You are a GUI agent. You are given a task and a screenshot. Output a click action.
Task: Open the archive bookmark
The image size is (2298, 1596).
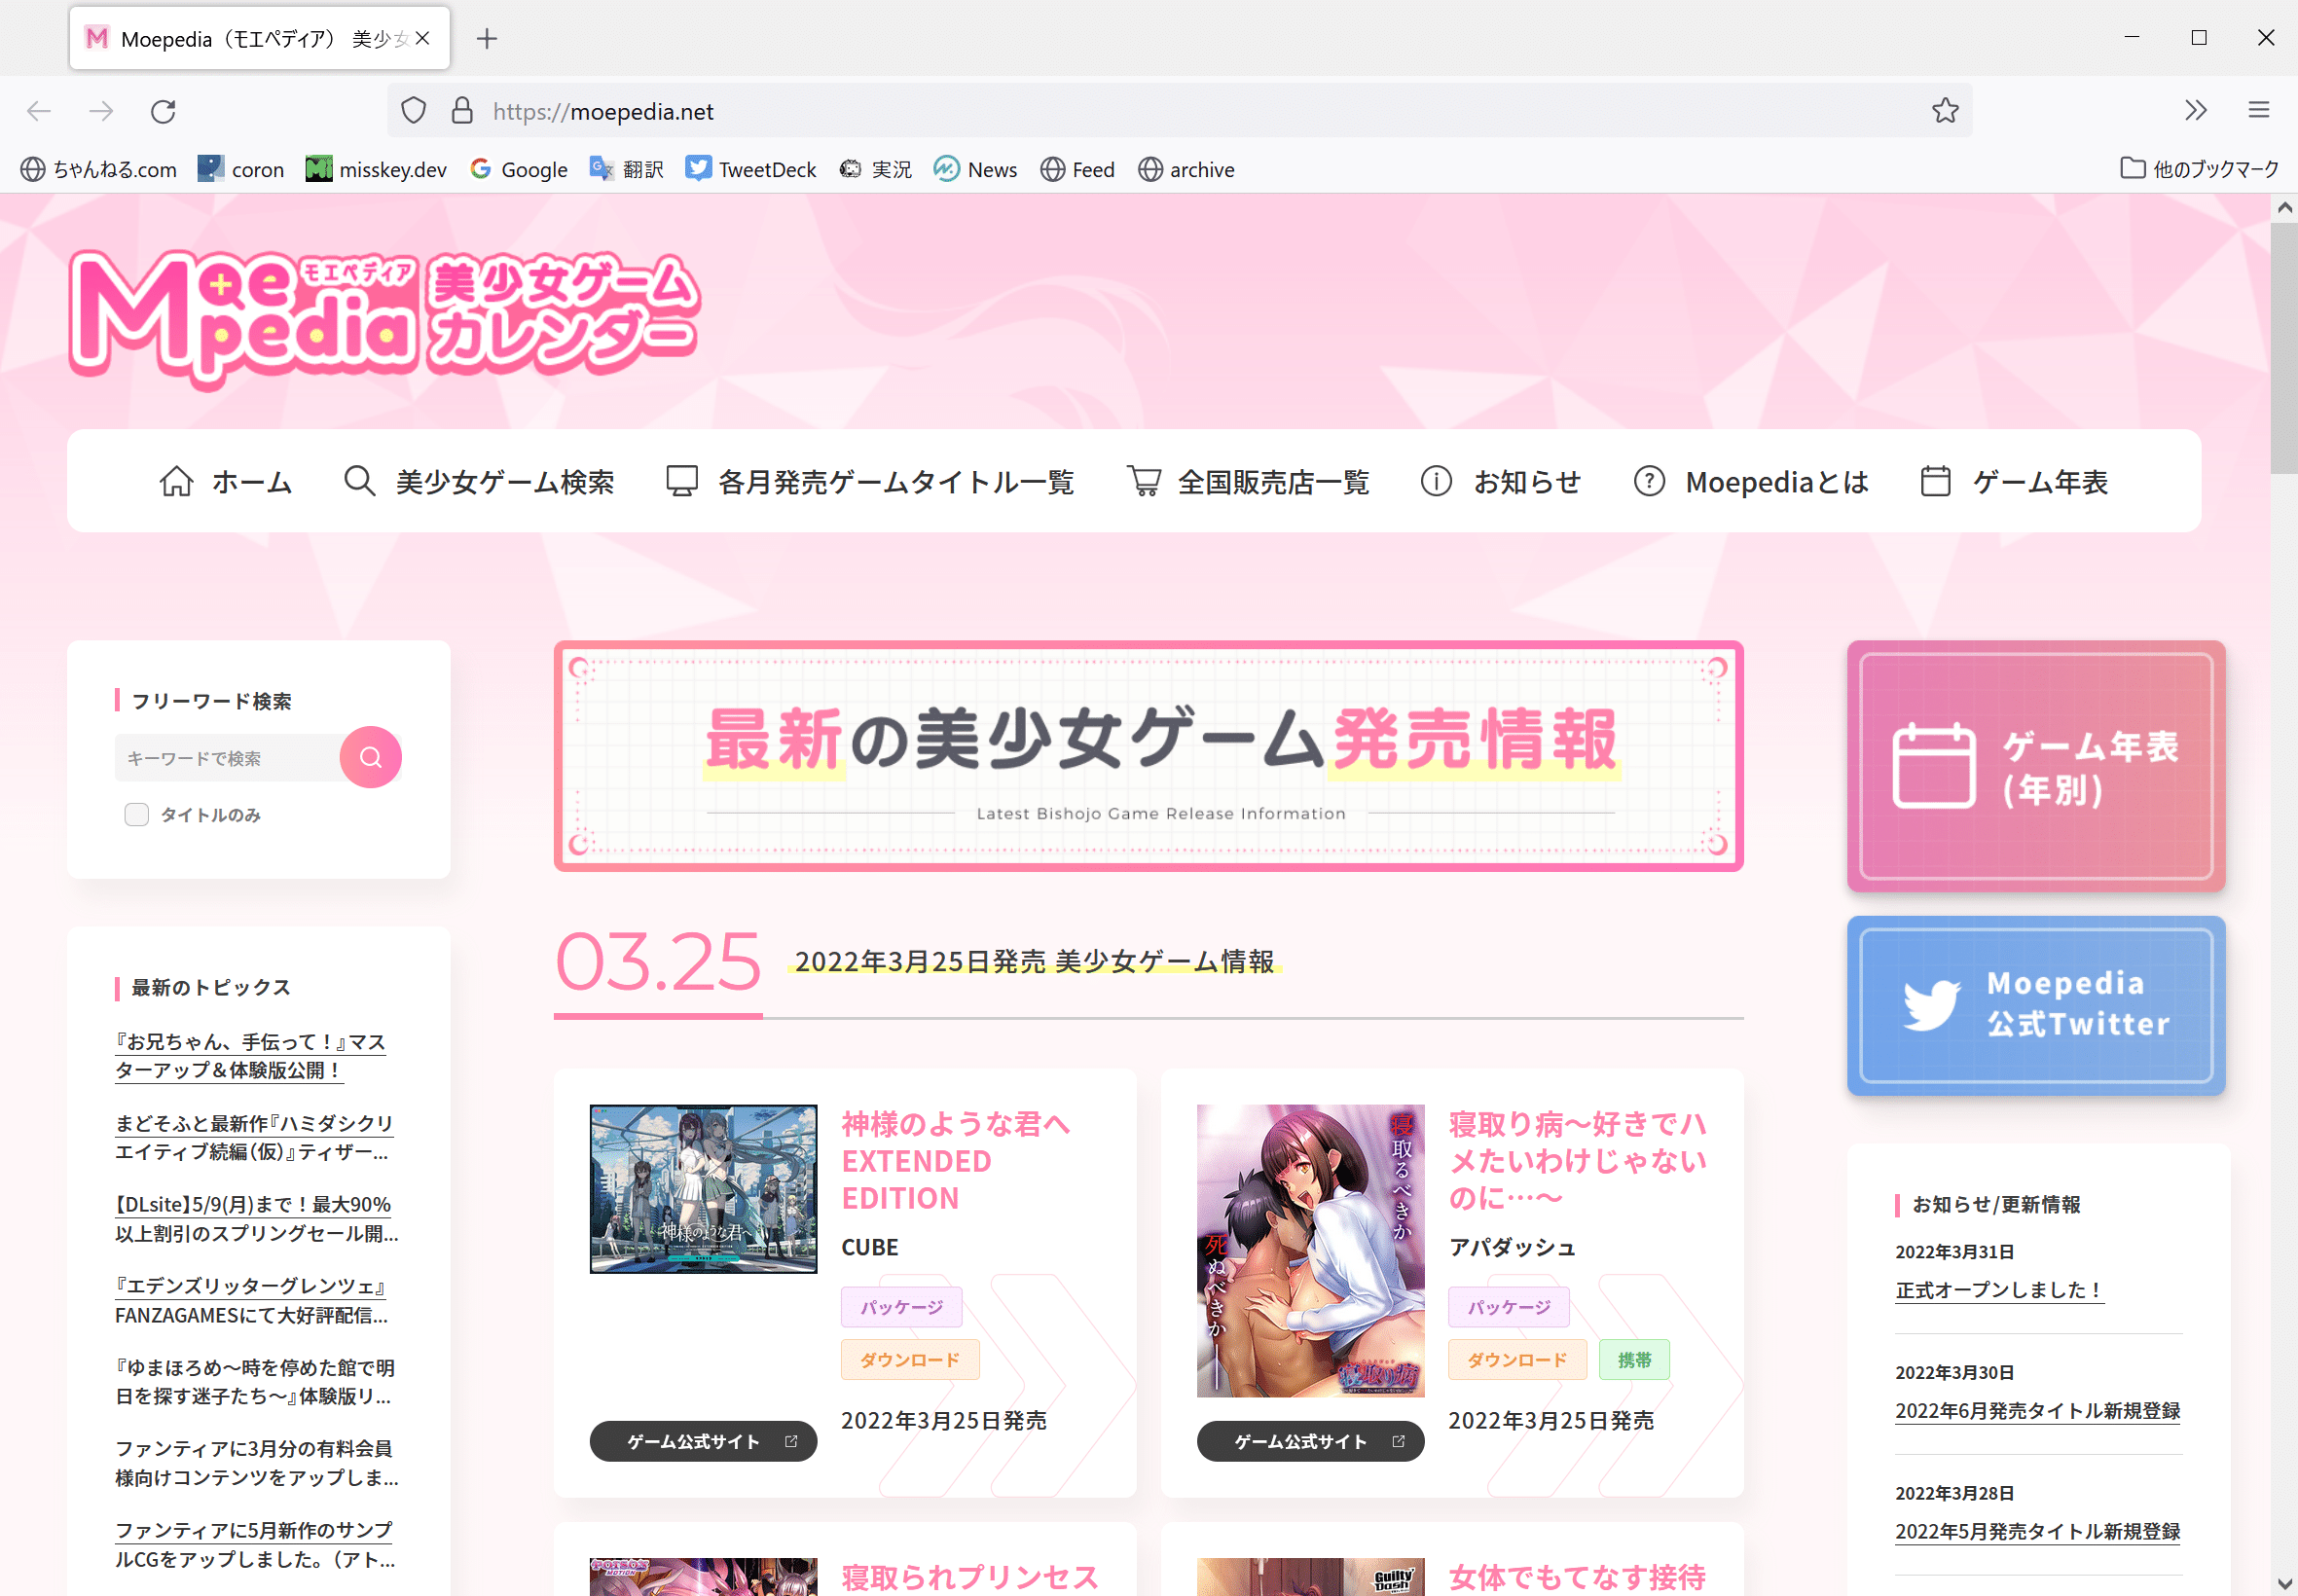tap(1187, 170)
